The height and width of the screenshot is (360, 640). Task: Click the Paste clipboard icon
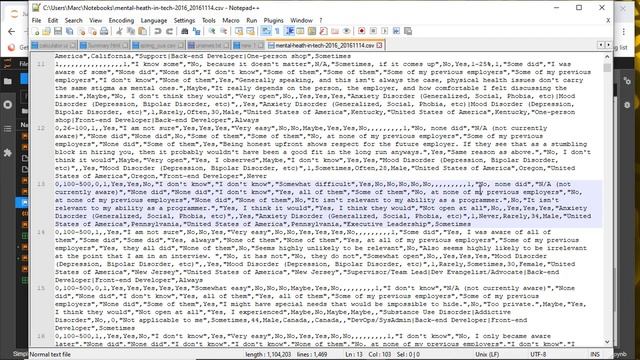(142, 31)
